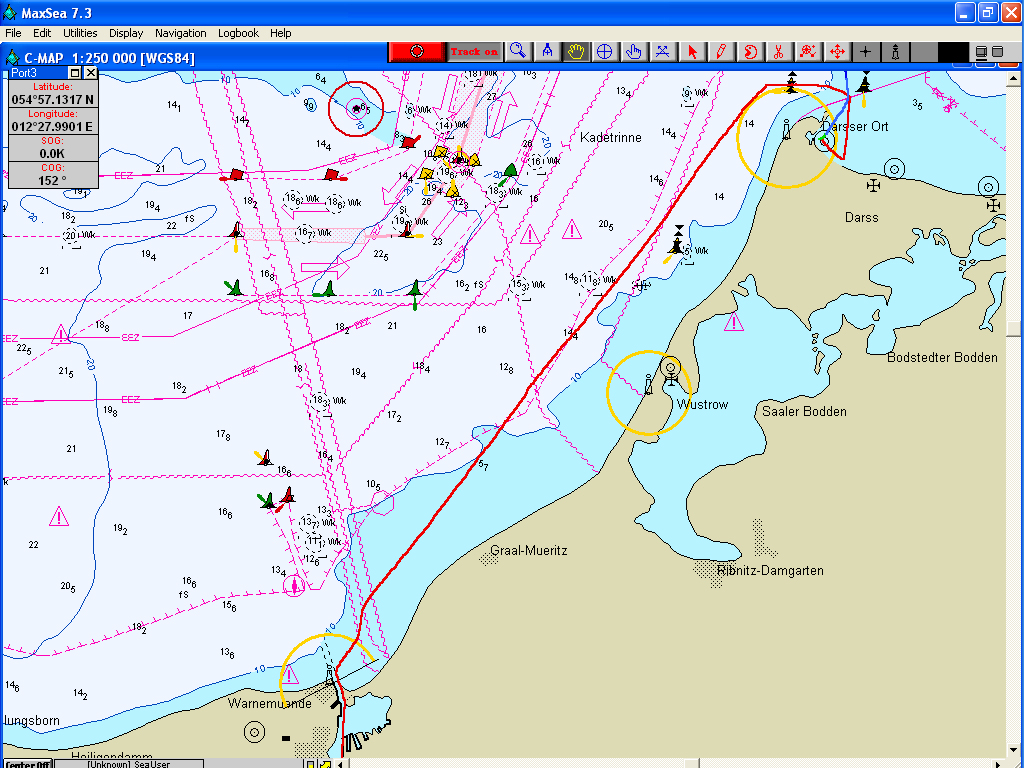Click the rightmost window layout icon

[x=997, y=52]
